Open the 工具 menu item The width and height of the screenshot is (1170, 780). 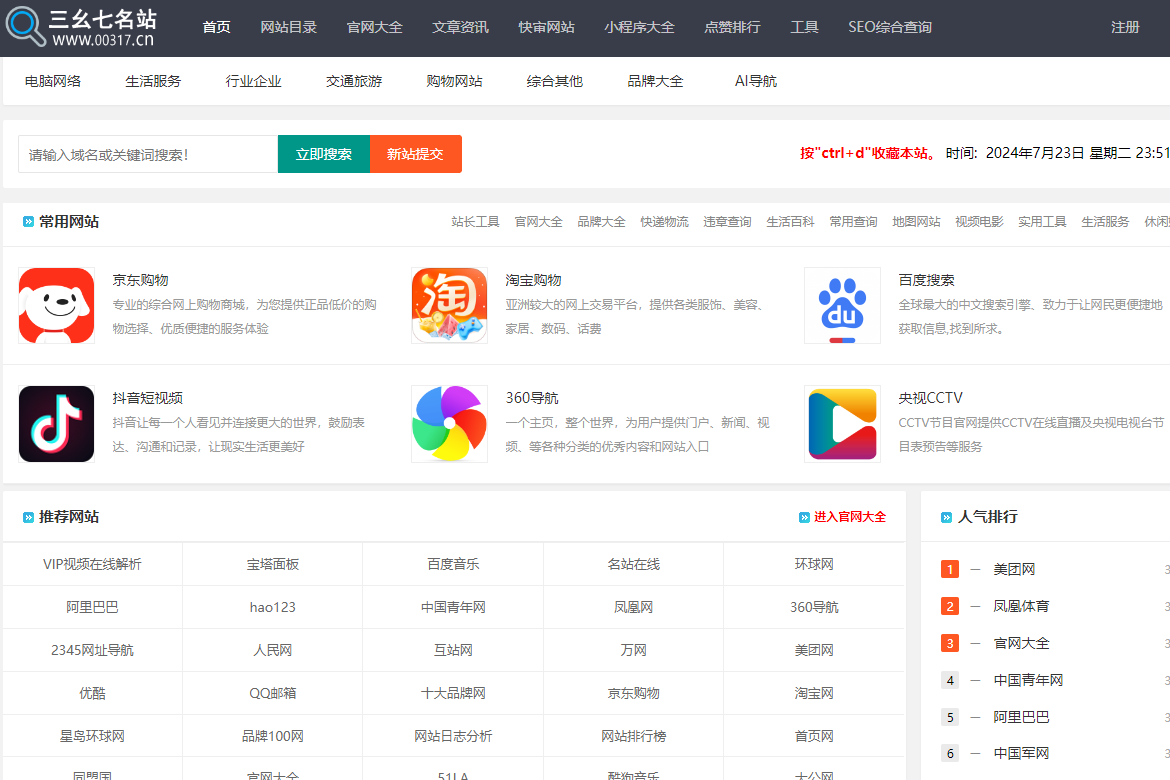804,28
